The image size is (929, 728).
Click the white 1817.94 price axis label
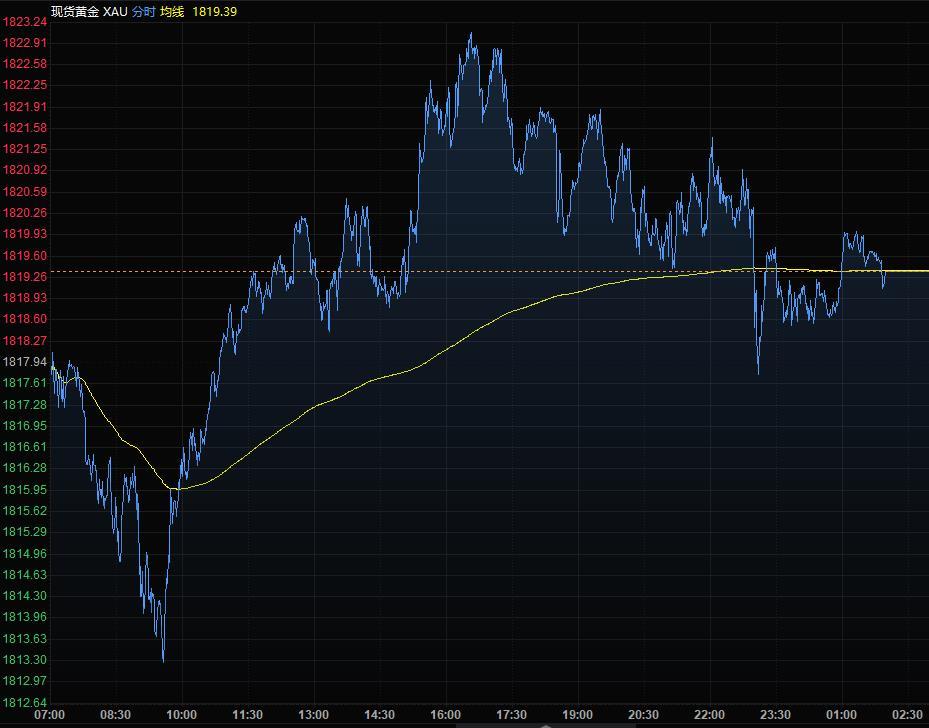pos(24,362)
